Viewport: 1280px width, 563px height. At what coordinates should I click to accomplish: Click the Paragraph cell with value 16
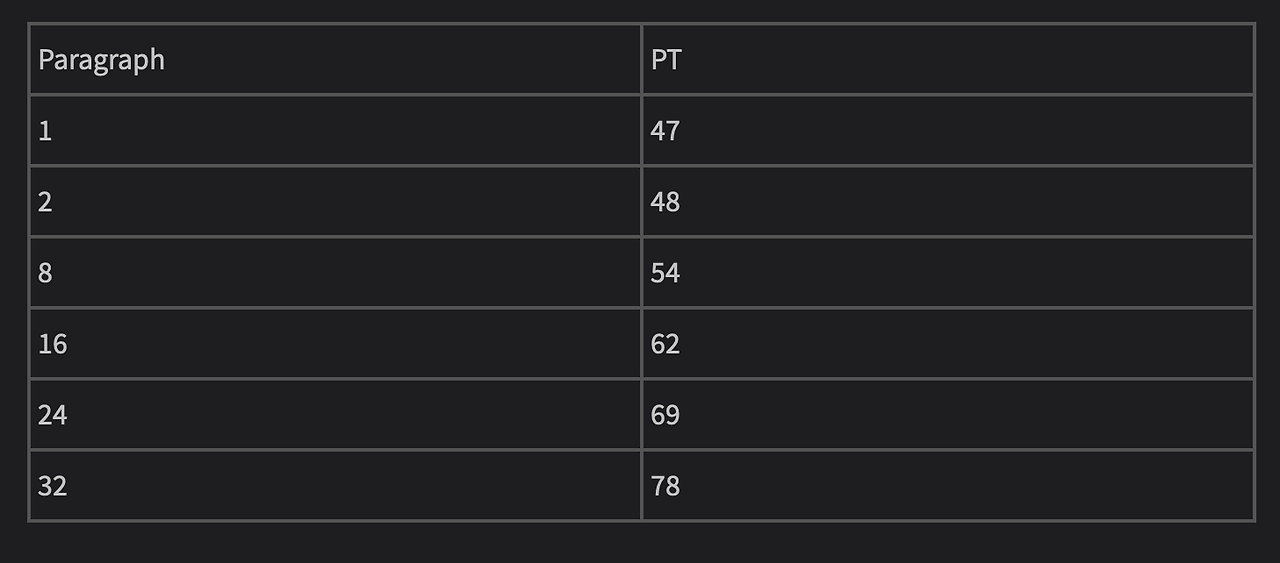click(335, 343)
